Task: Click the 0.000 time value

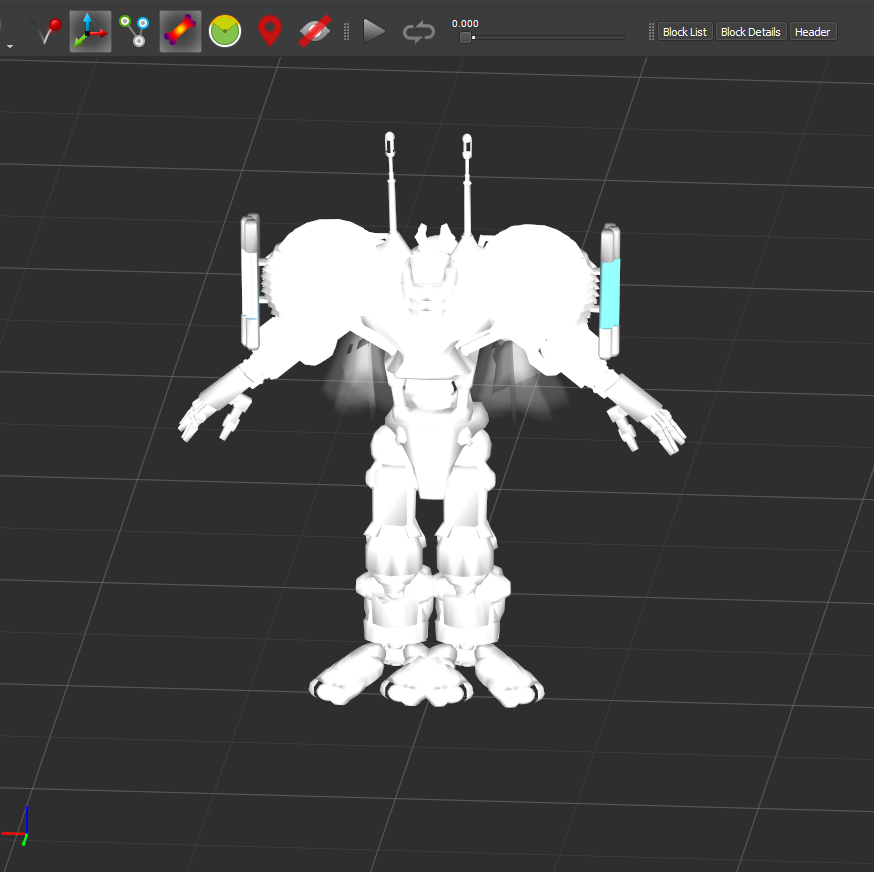Action: [465, 23]
